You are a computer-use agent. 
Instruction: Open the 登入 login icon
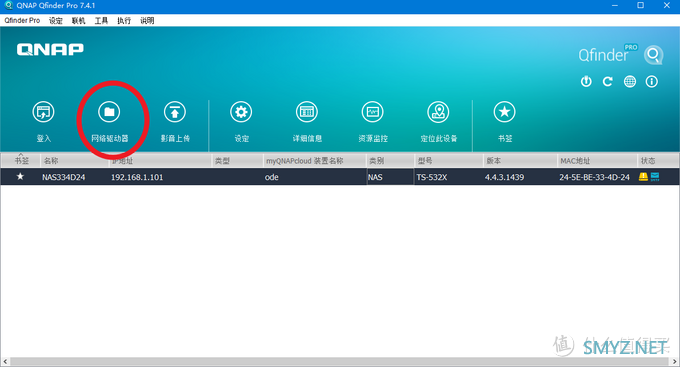click(x=43, y=112)
